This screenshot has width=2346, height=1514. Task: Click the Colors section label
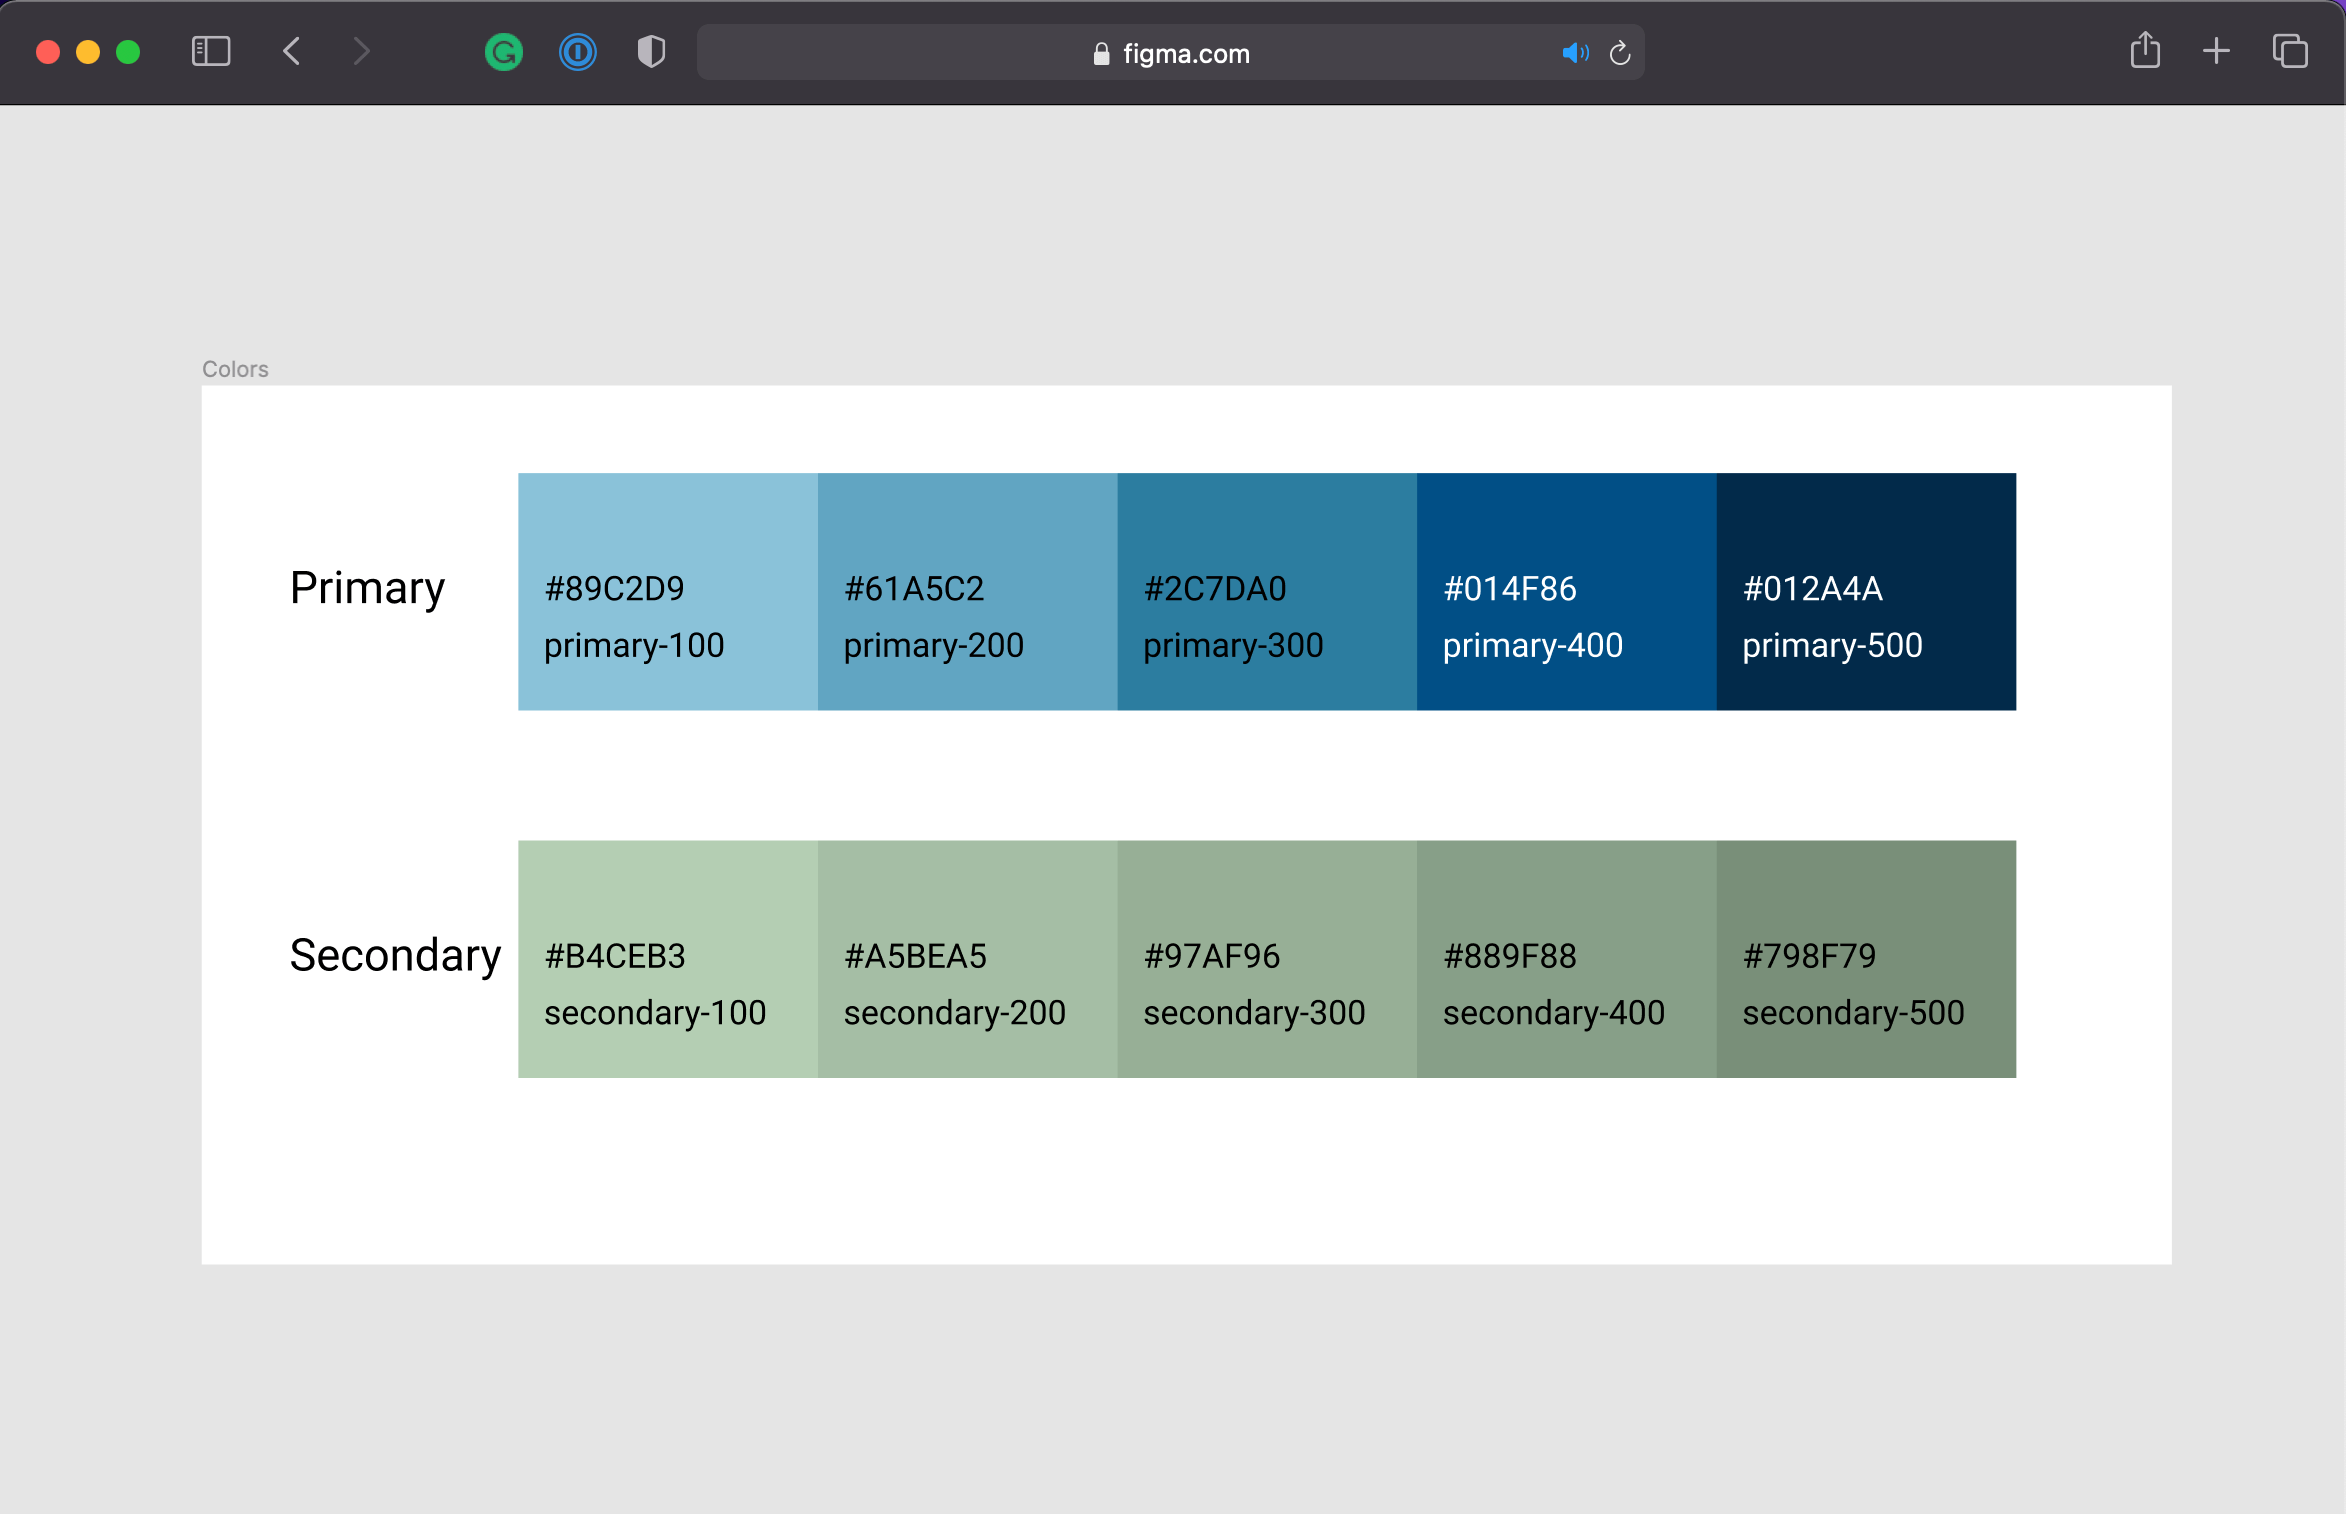pyautogui.click(x=236, y=368)
